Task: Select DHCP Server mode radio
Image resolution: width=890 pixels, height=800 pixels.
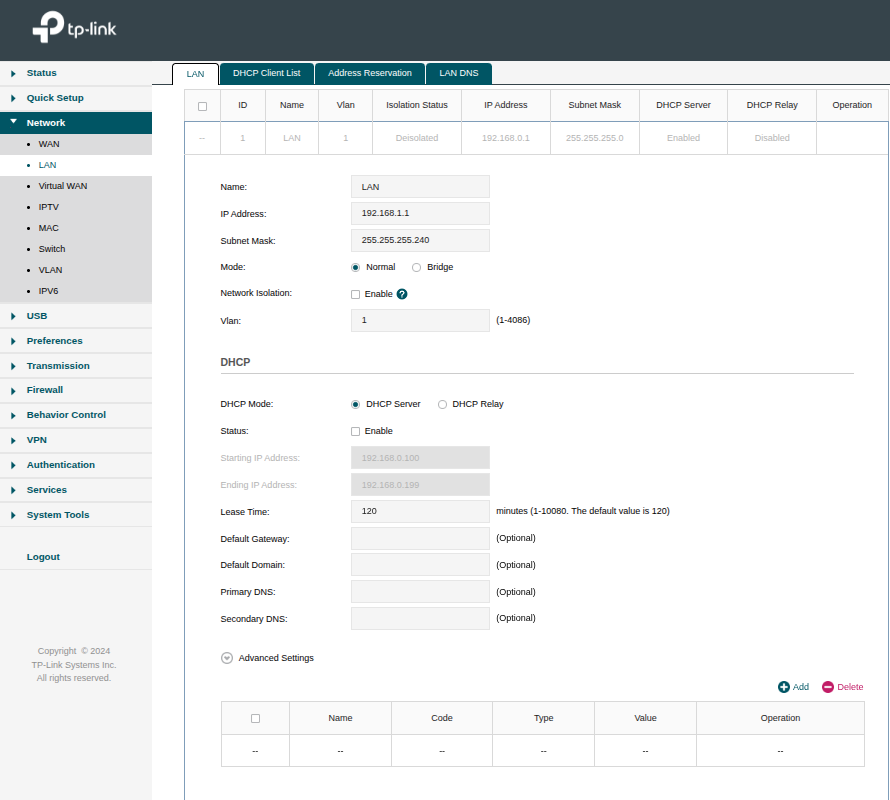Action: (x=355, y=404)
